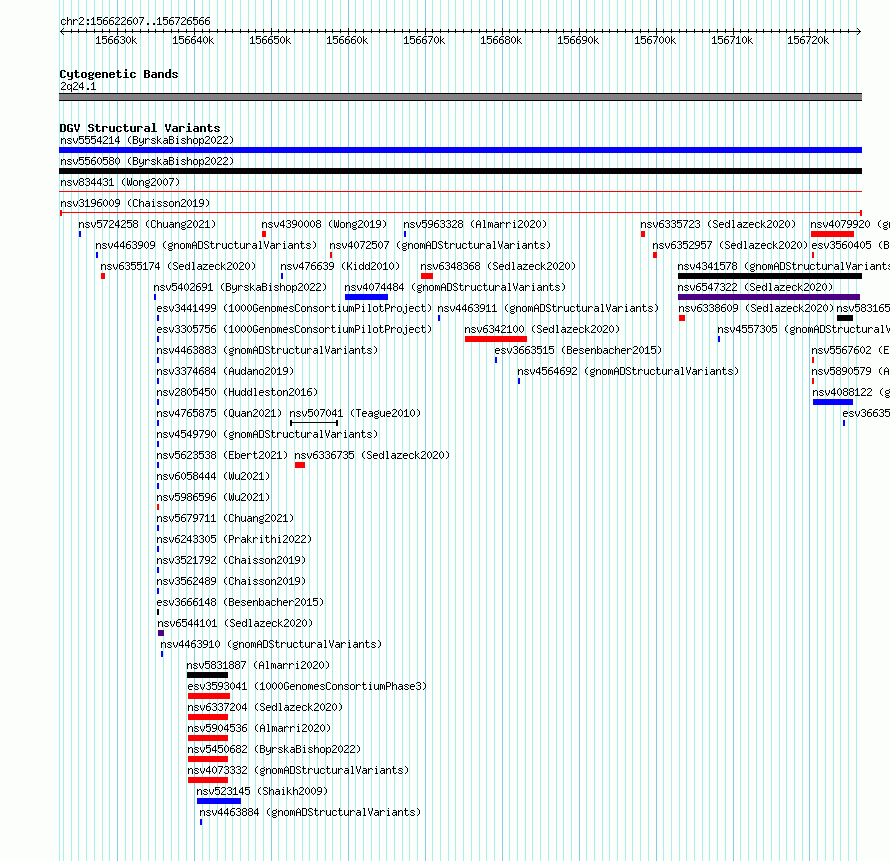
Task: Click the 156670k ruler position
Action: click(x=424, y=40)
